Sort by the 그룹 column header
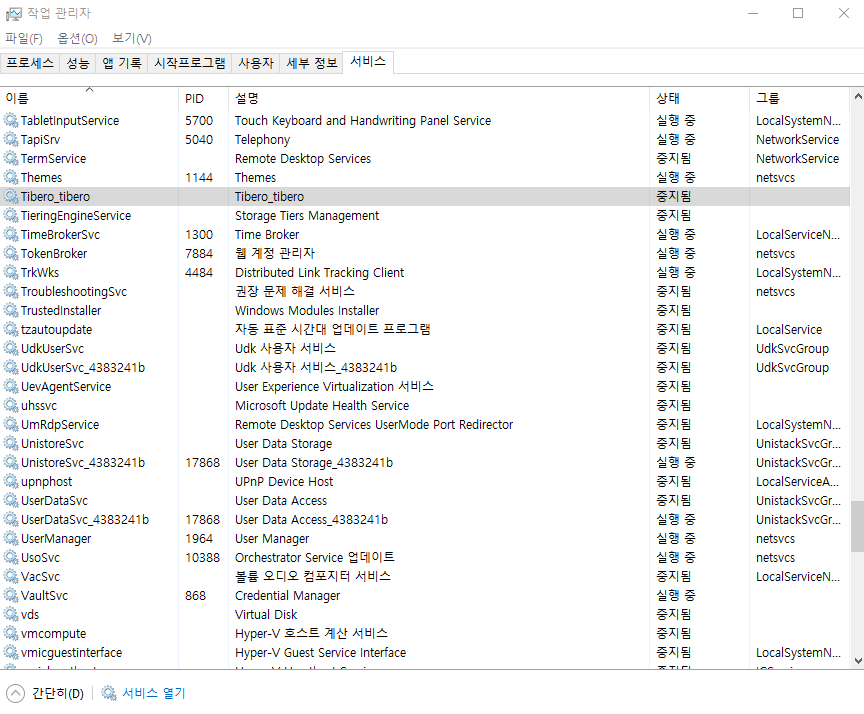 [x=800, y=99]
